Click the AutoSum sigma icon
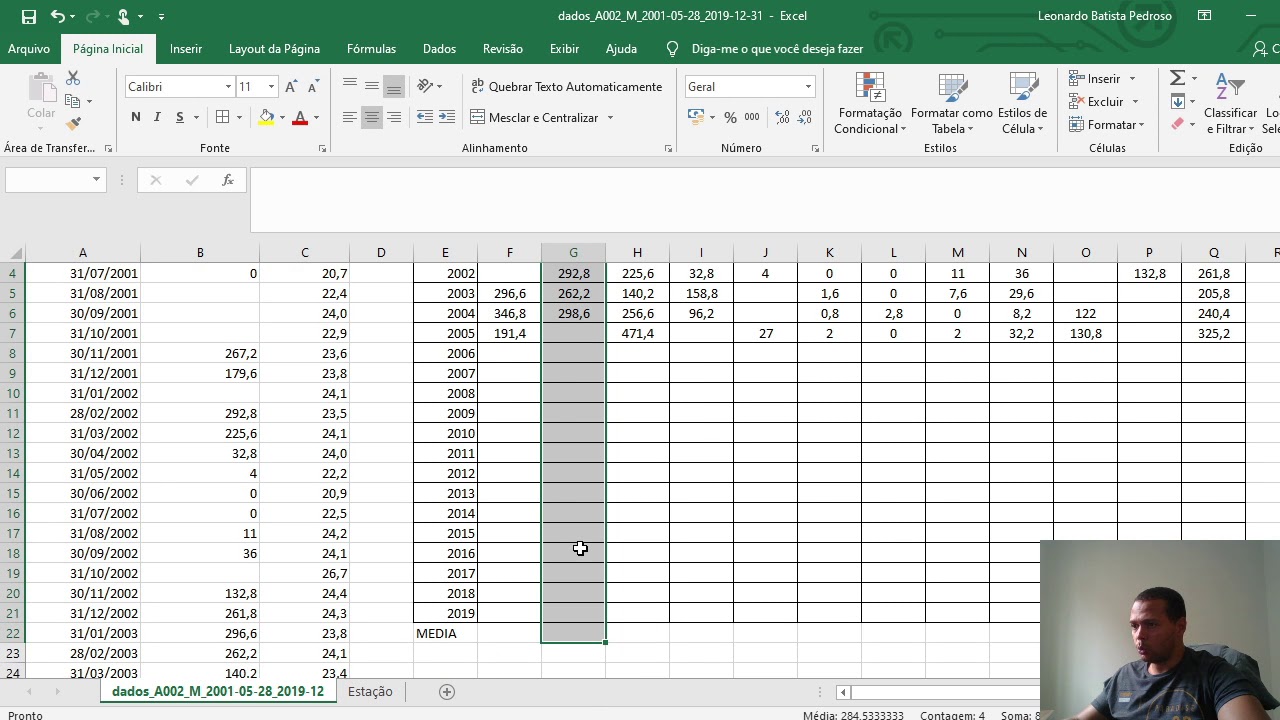Viewport: 1280px width, 720px height. pos(1178,78)
